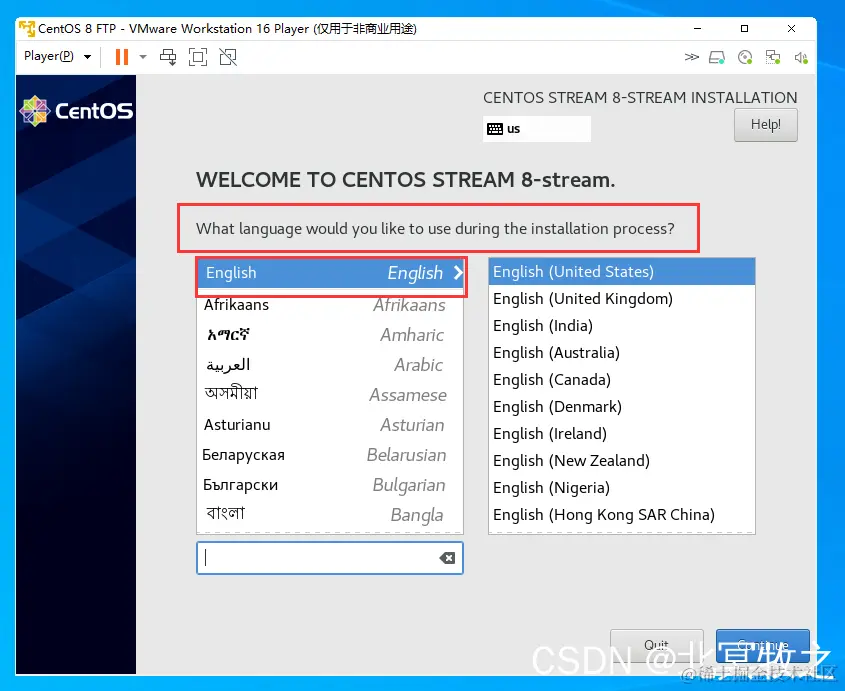
Task: Pause the virtual machine with orange pause icon
Action: click(x=122, y=57)
